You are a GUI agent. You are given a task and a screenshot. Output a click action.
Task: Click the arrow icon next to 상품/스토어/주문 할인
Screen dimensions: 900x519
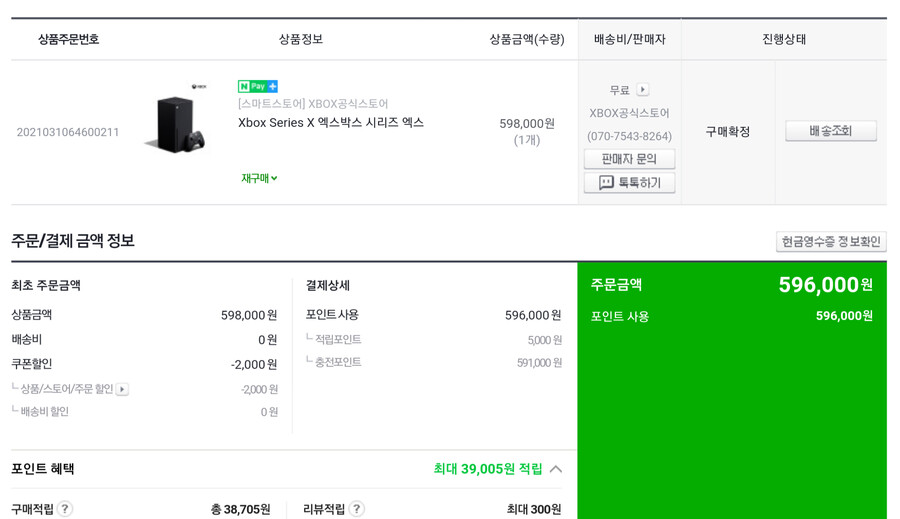point(122,389)
